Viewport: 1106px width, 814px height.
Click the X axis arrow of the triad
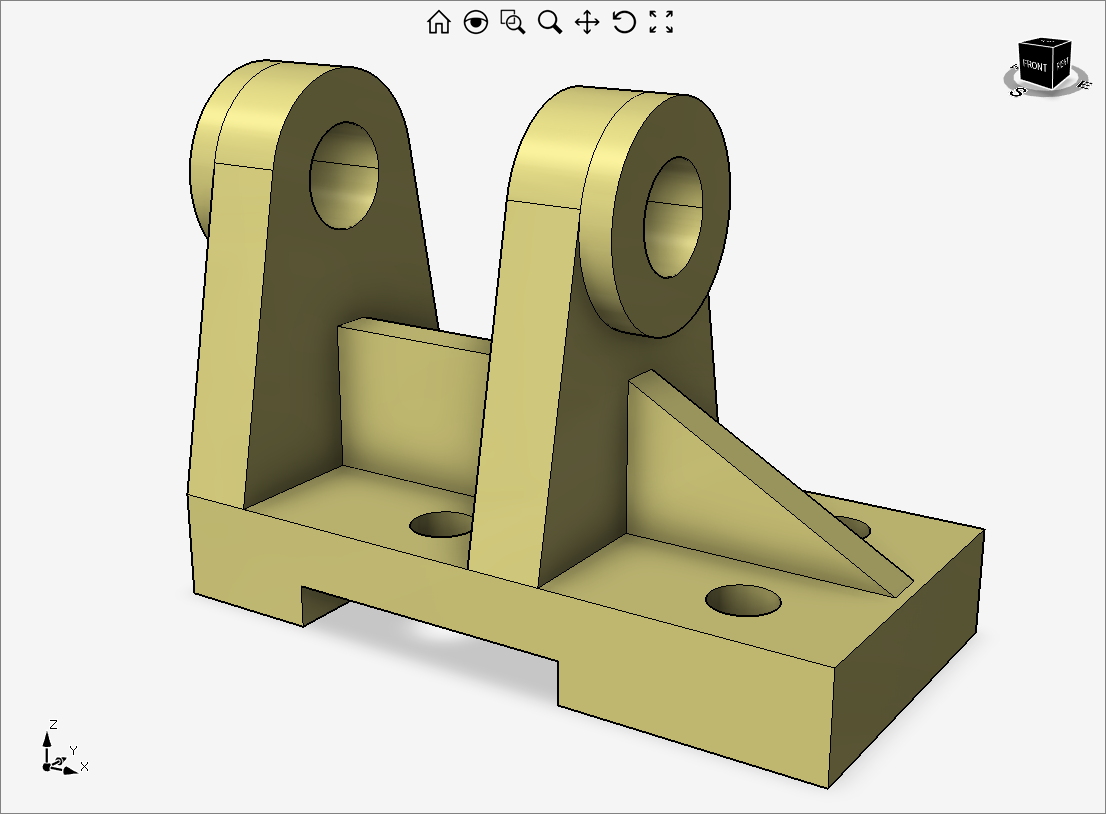click(x=72, y=770)
